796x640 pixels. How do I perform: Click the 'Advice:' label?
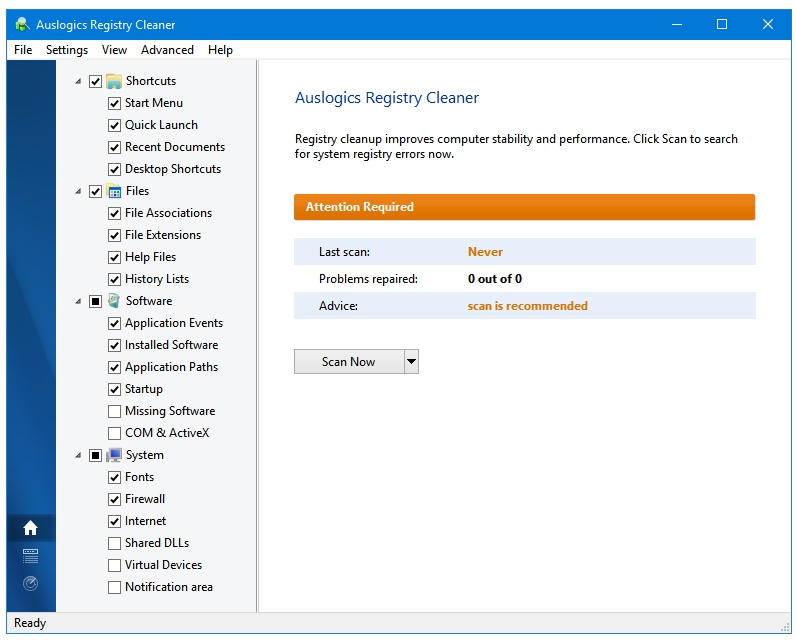[338, 306]
